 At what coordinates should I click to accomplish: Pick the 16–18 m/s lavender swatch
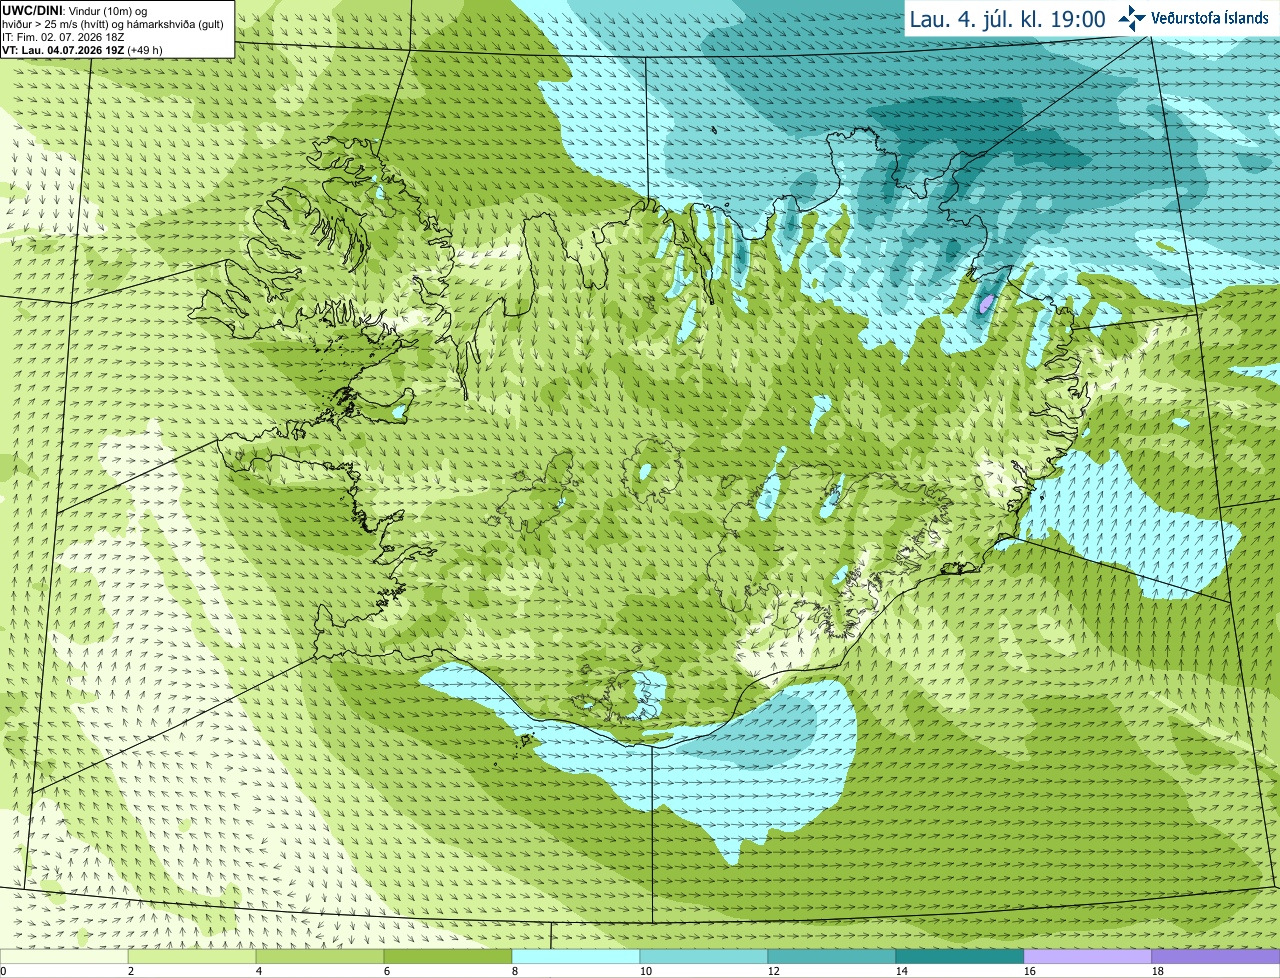[x=1088, y=957]
